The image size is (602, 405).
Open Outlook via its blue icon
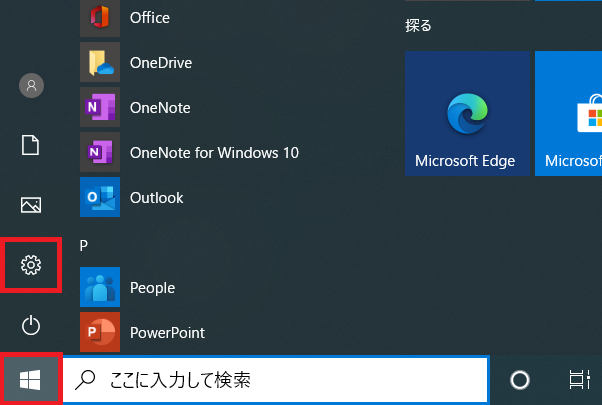tap(100, 197)
